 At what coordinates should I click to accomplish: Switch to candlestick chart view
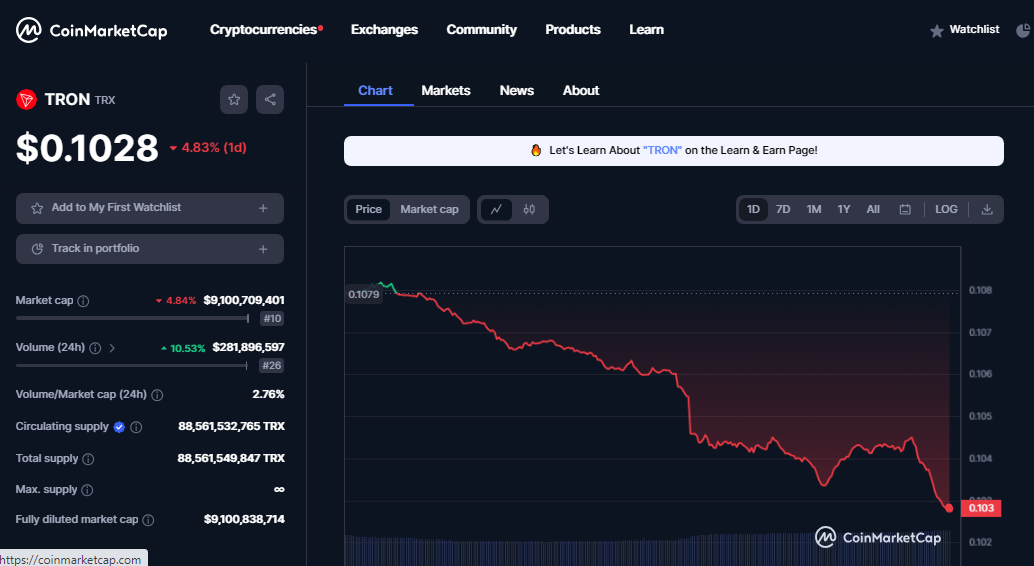(529, 209)
